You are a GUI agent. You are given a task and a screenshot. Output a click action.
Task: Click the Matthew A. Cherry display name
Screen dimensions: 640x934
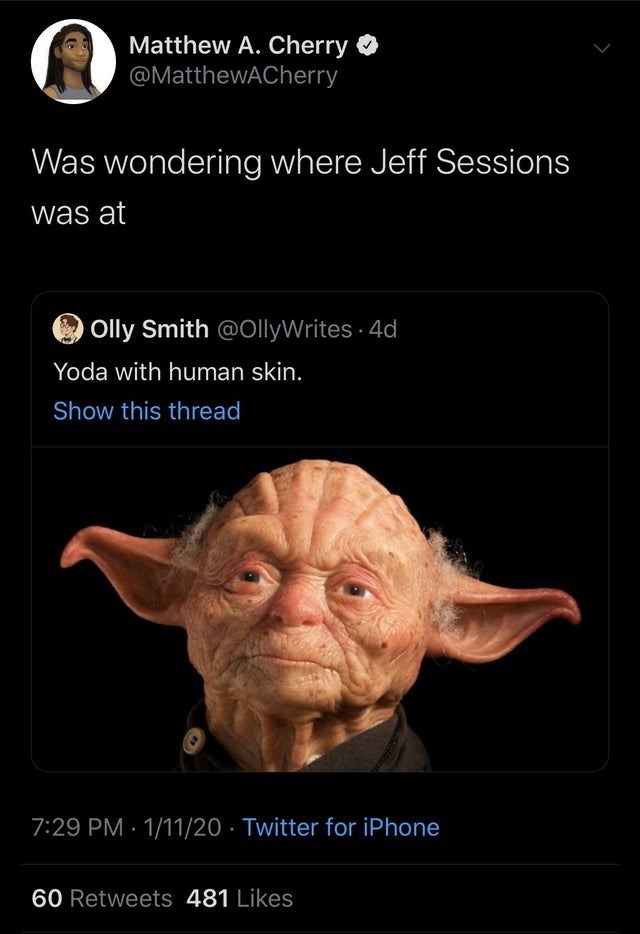[238, 45]
